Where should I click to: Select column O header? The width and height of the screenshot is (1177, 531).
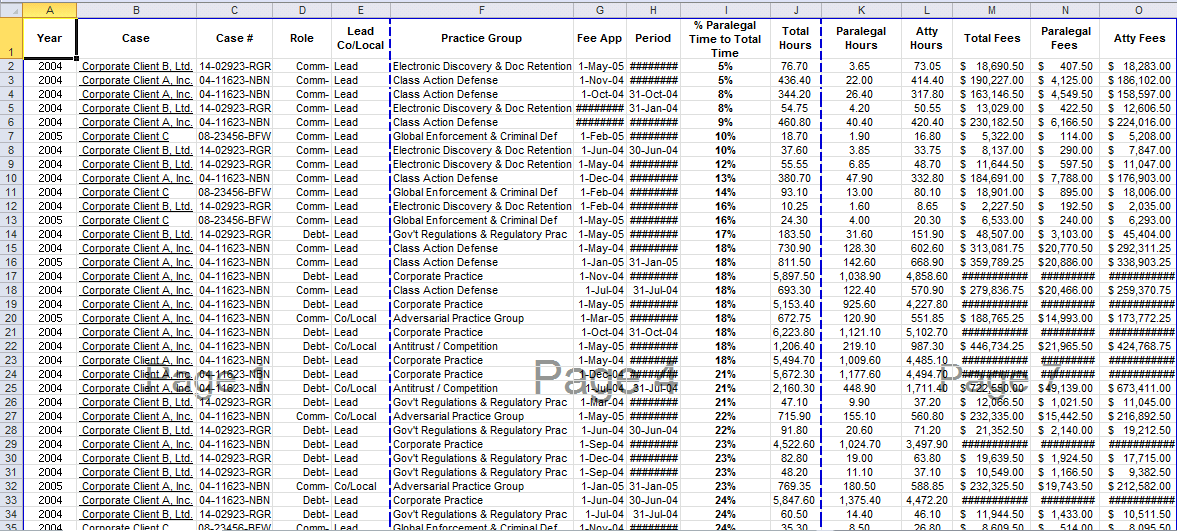coord(1139,9)
